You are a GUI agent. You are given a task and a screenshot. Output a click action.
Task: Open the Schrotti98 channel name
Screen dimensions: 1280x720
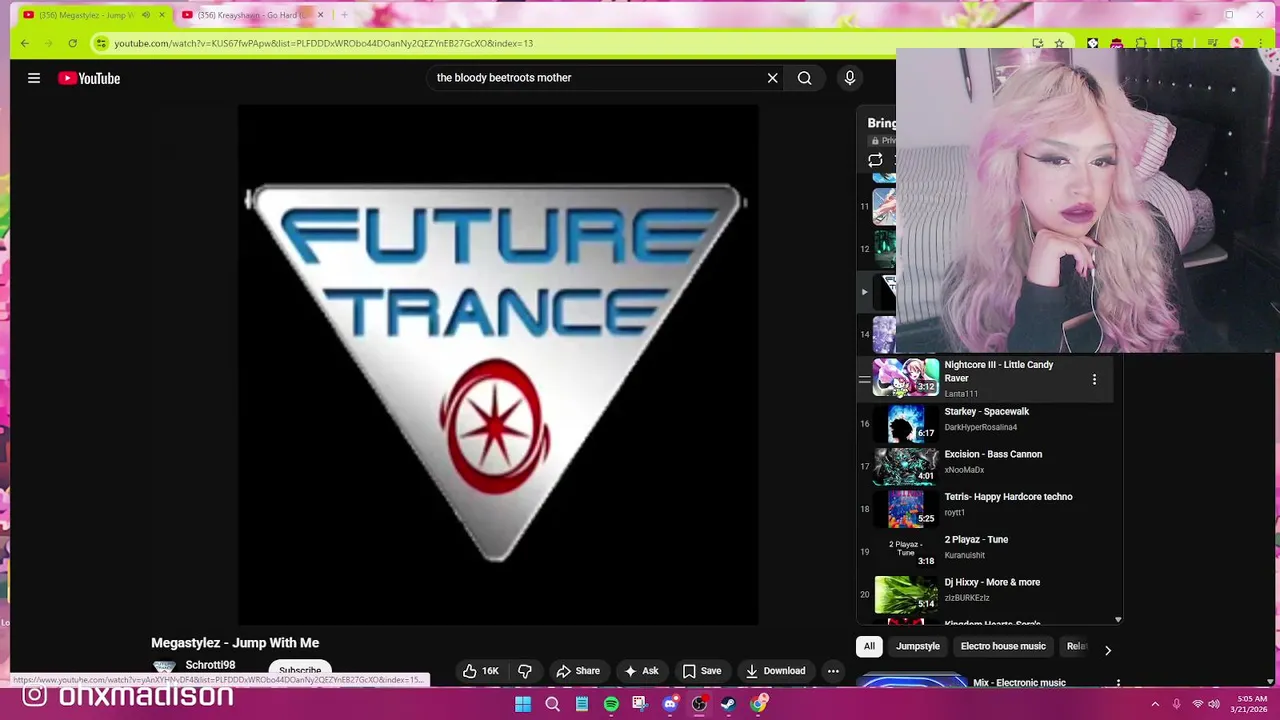click(210, 665)
